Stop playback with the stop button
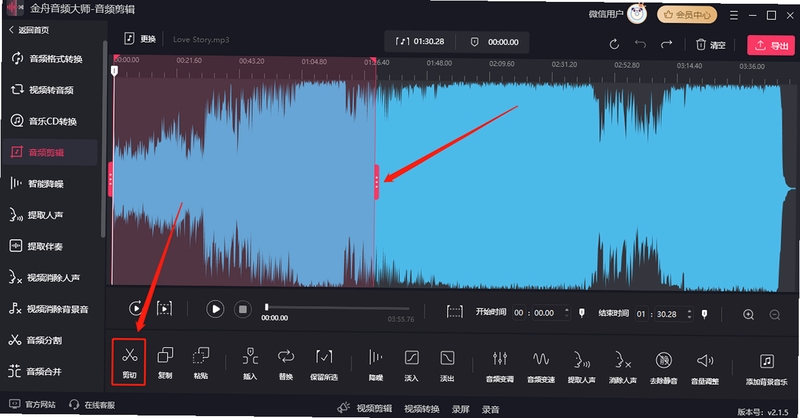 [x=243, y=309]
